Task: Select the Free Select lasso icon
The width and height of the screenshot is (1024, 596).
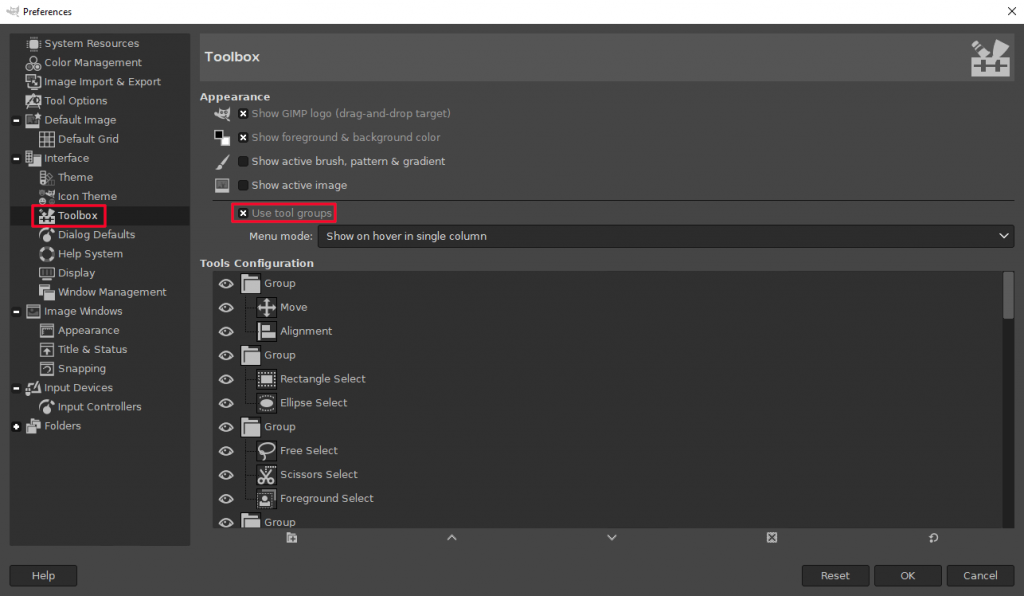Action: (x=266, y=451)
